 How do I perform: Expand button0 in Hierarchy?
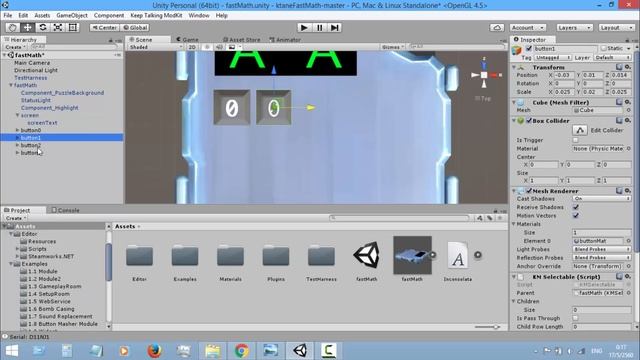(18, 130)
